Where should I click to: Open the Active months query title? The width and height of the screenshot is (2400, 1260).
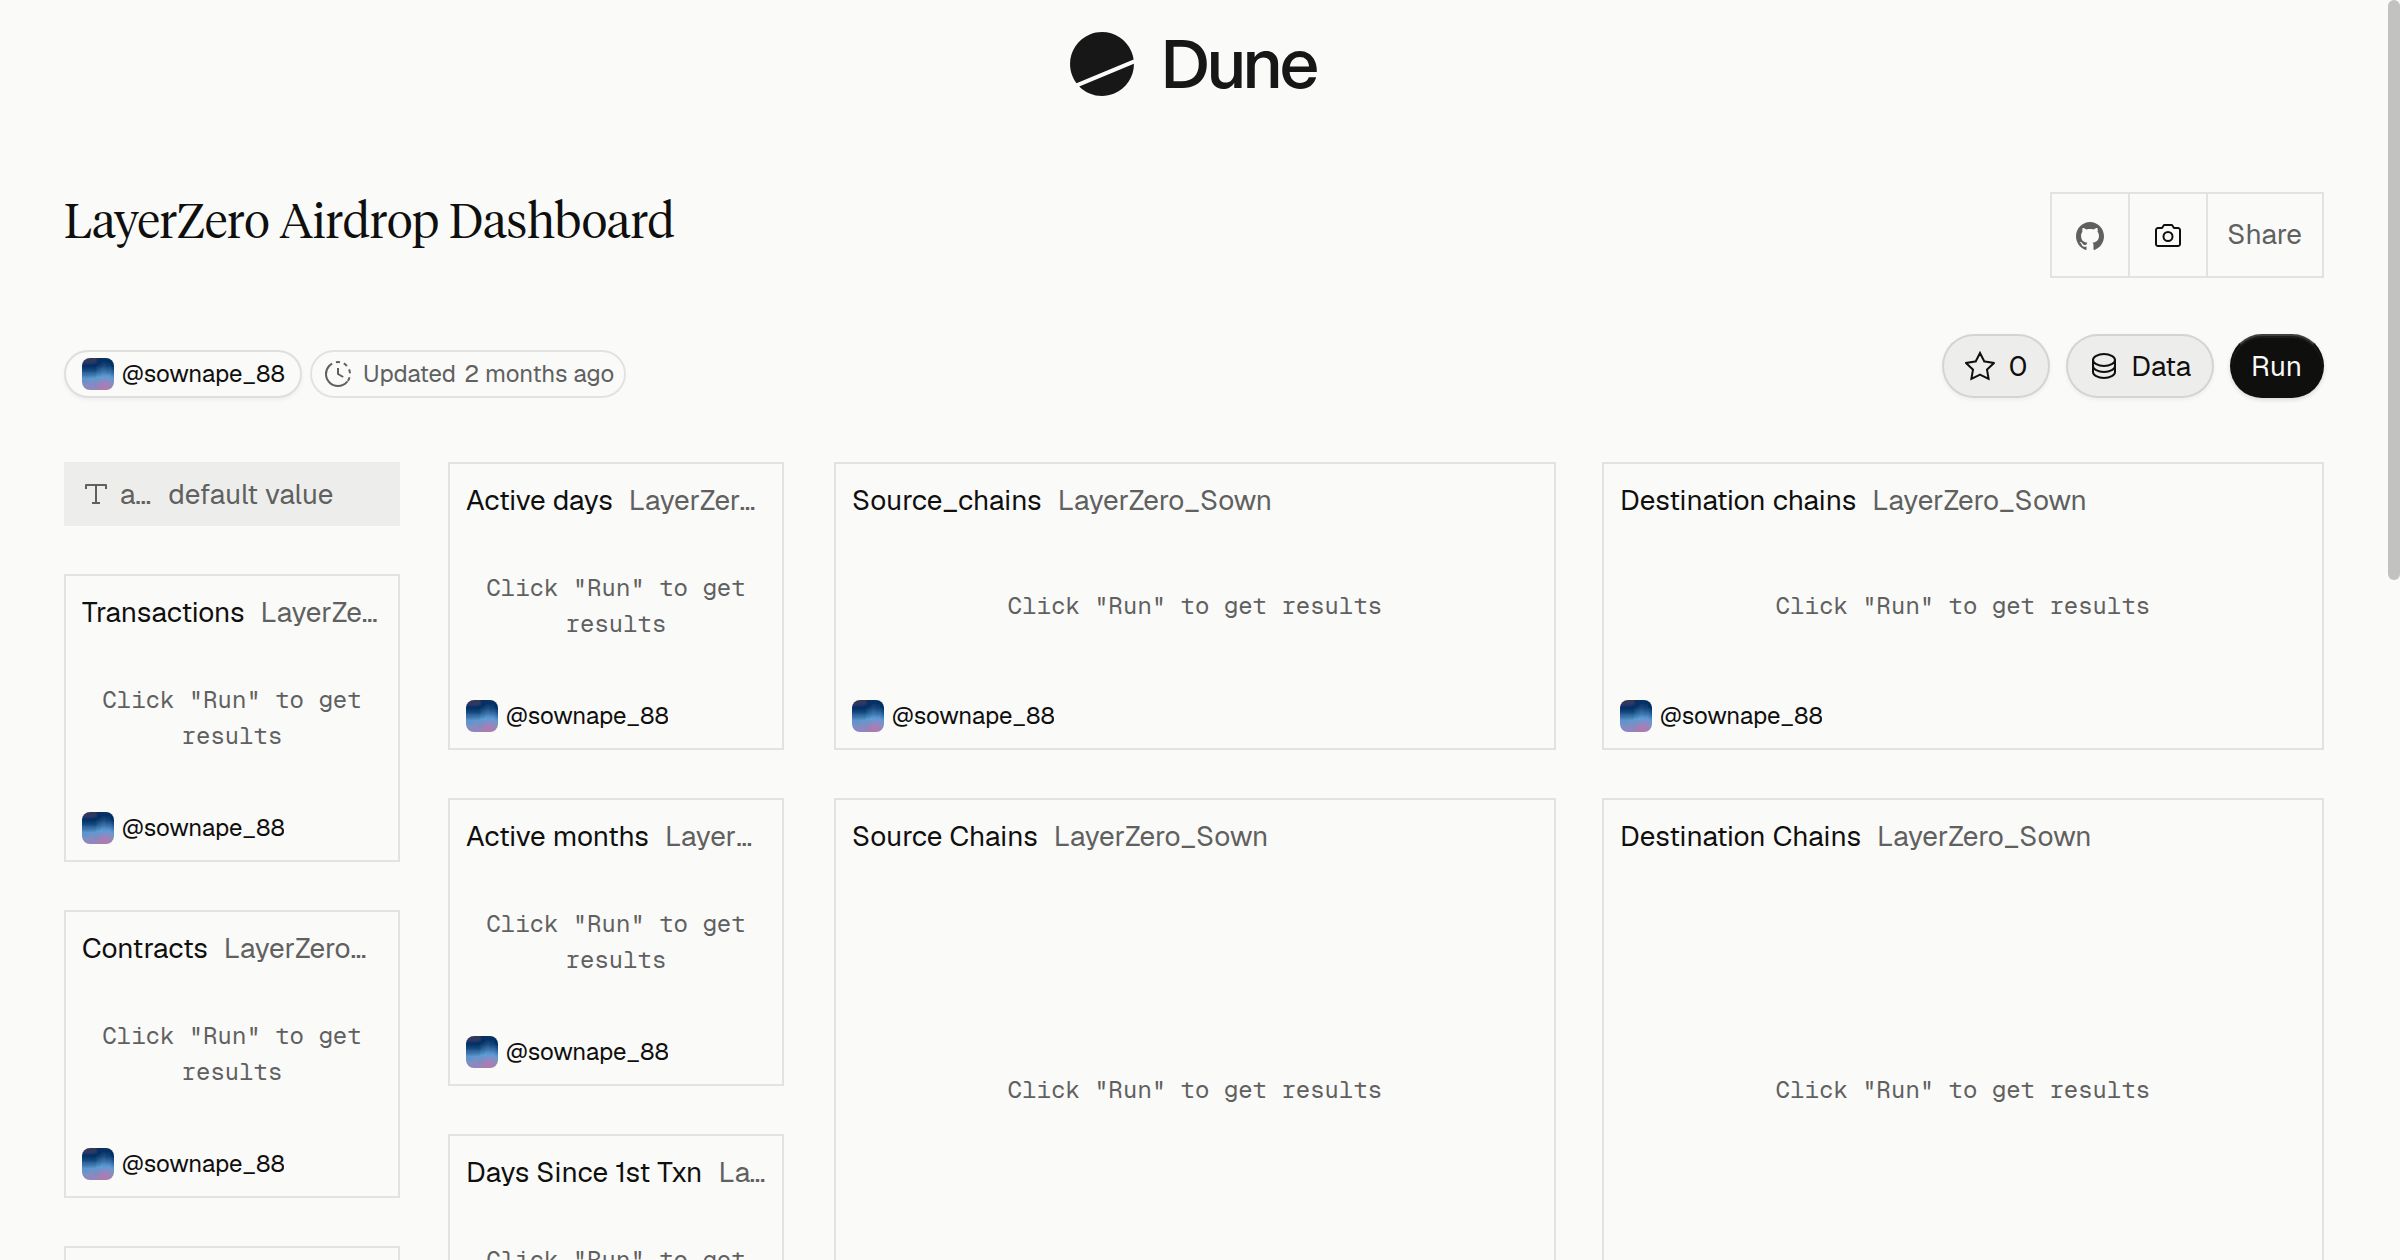tap(557, 836)
